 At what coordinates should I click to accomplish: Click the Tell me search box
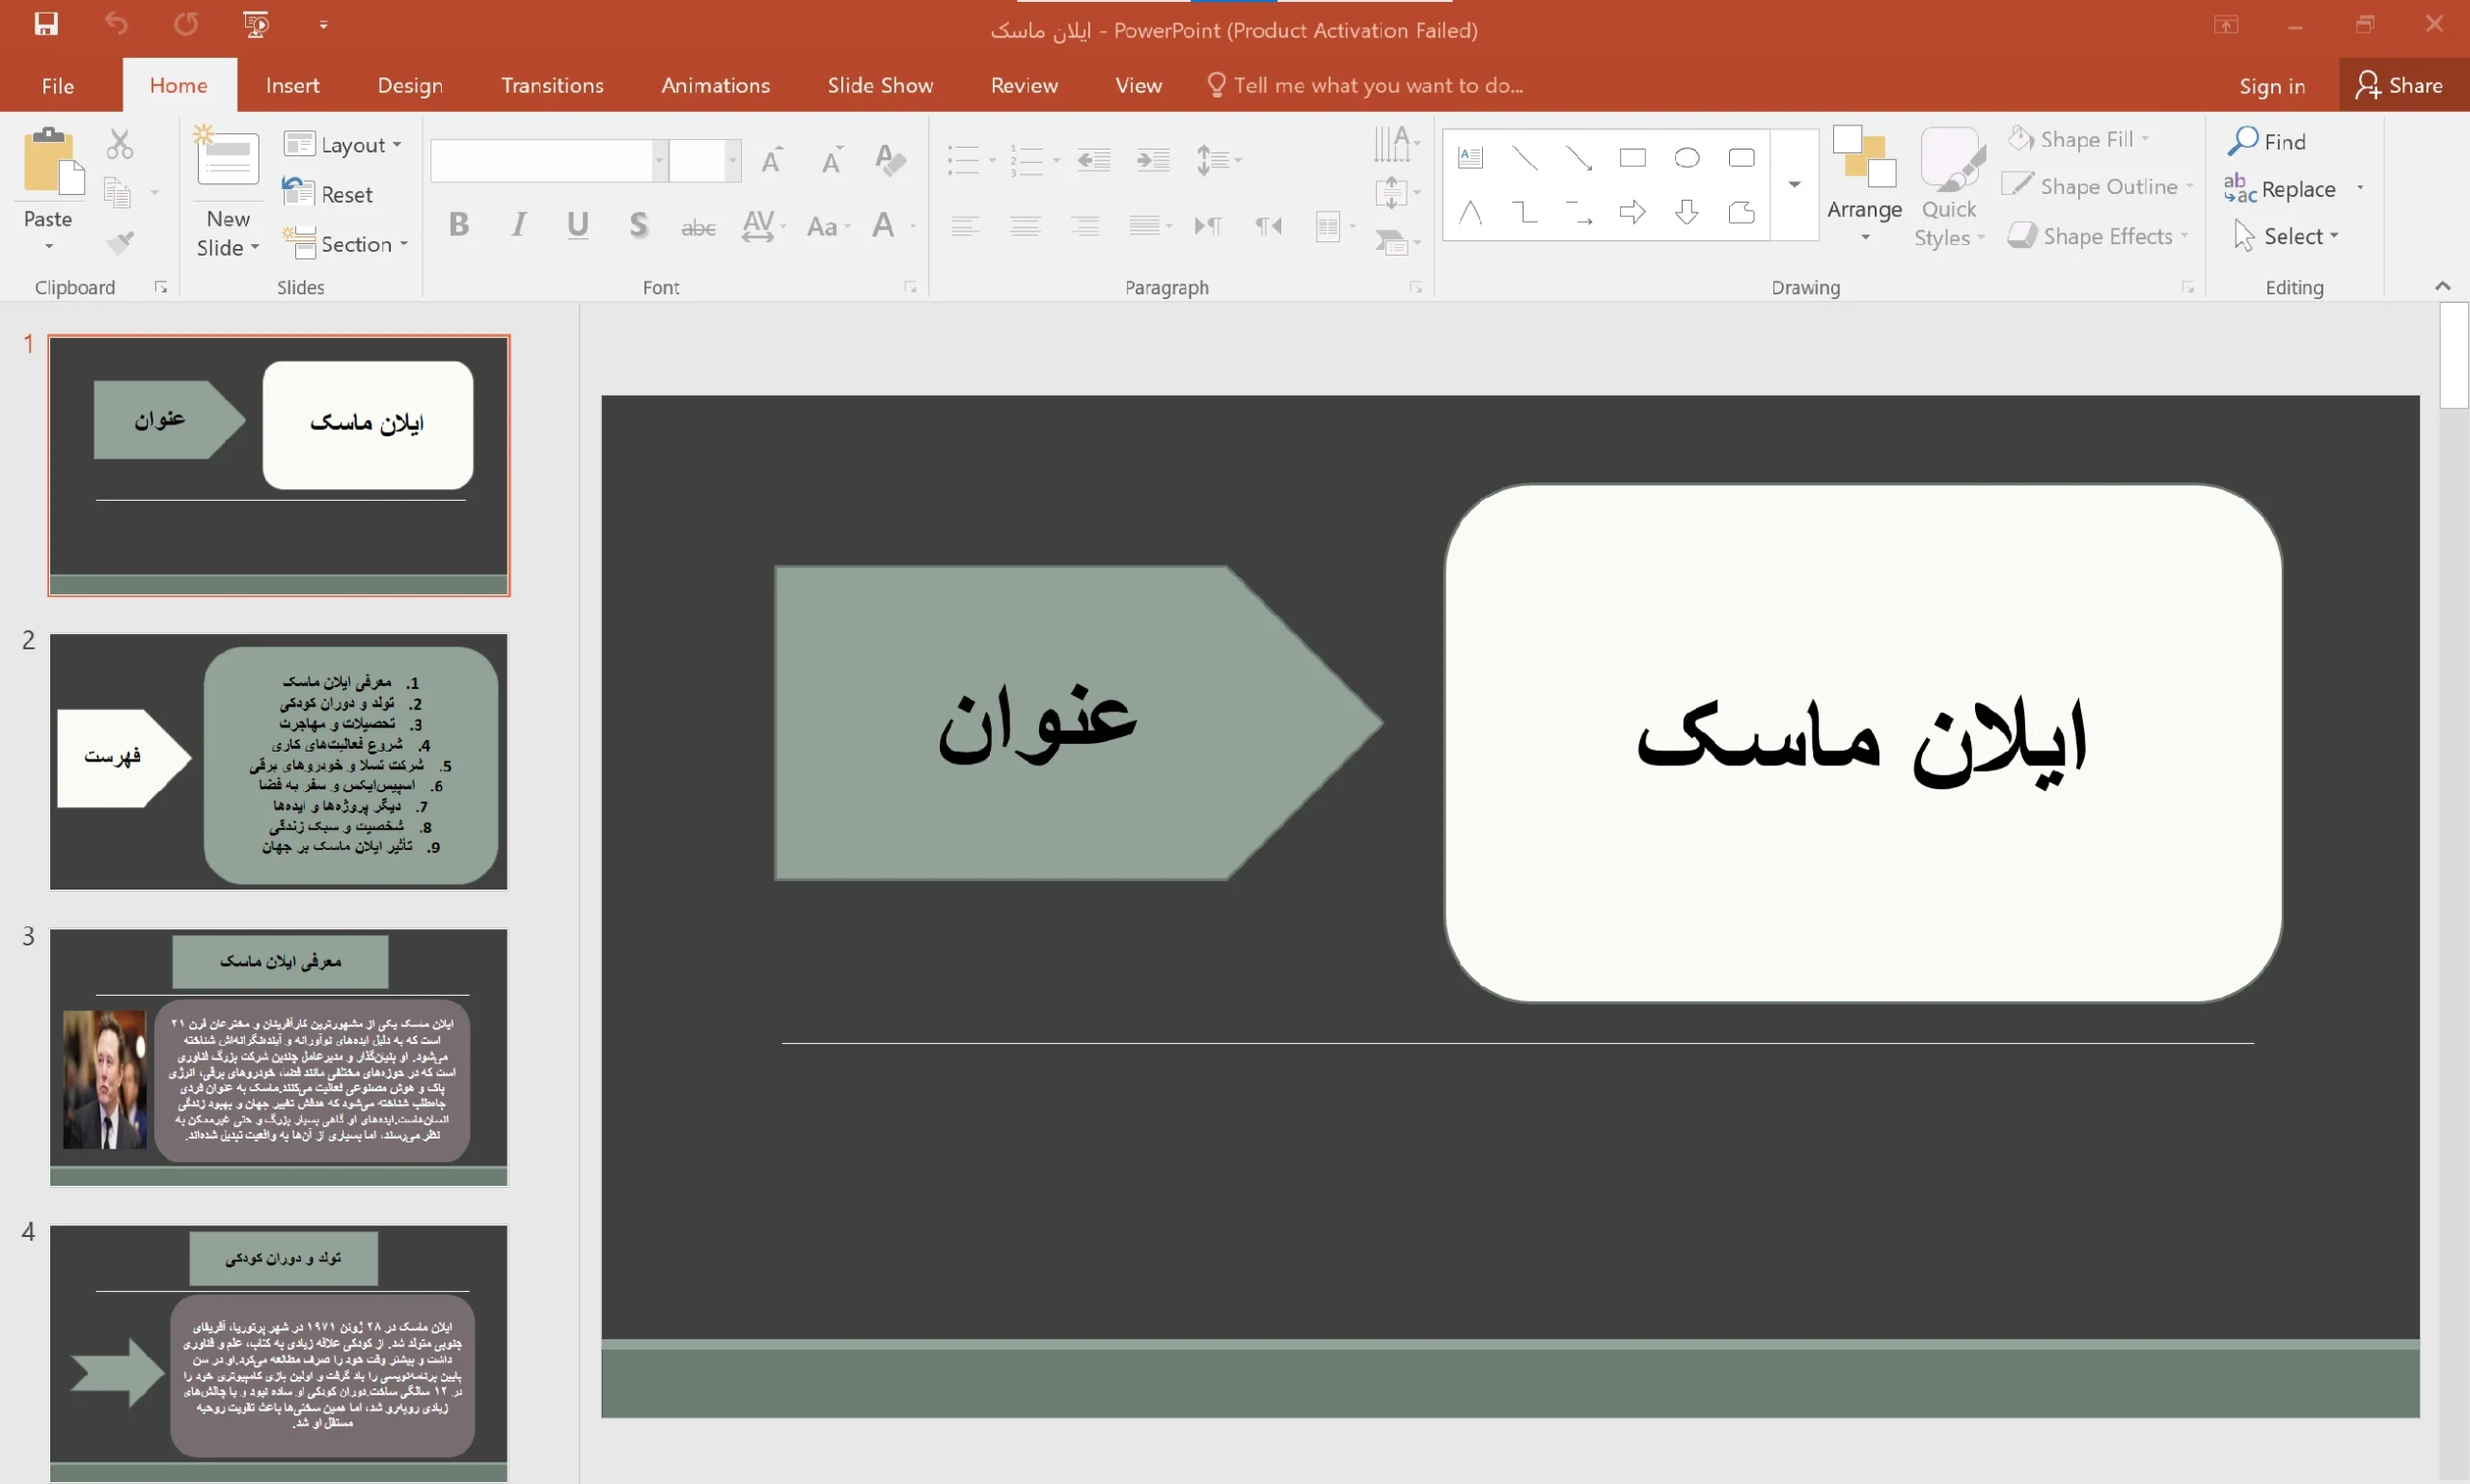[x=1365, y=86]
